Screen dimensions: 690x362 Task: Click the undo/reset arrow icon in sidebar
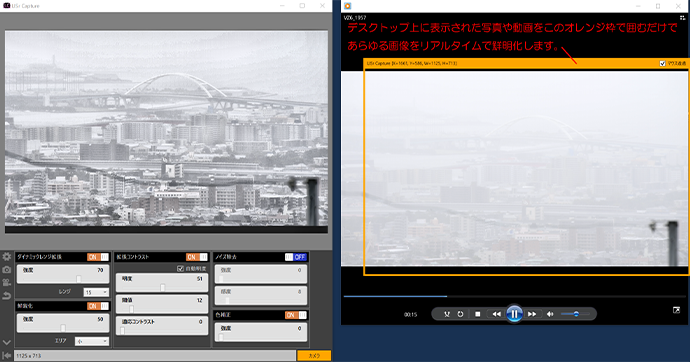pos(7,296)
